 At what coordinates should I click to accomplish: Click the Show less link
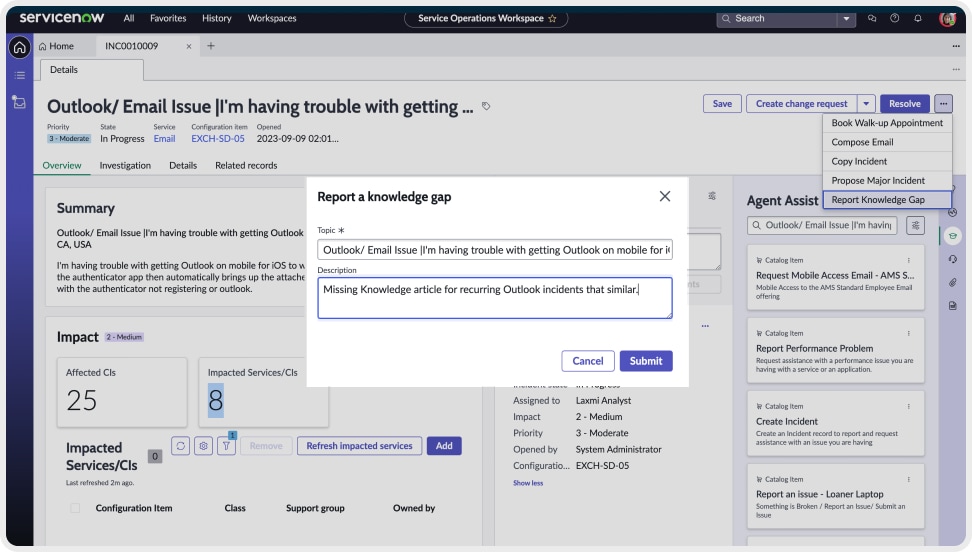(x=528, y=483)
